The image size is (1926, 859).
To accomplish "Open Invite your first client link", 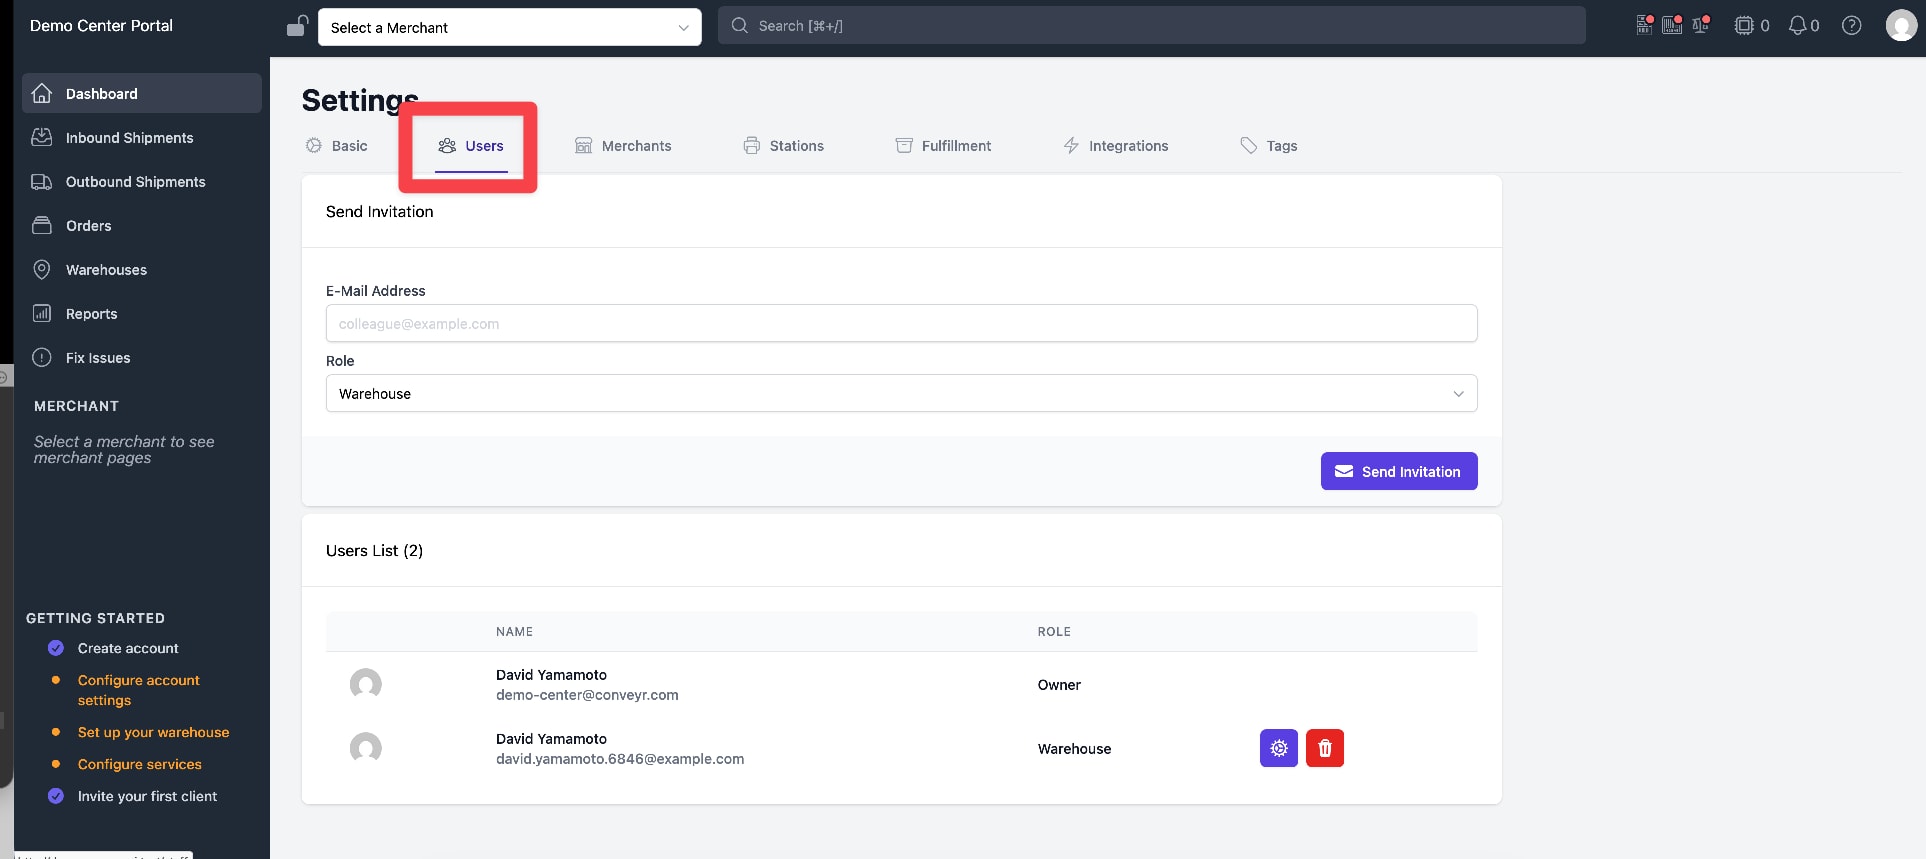I will 148,796.
